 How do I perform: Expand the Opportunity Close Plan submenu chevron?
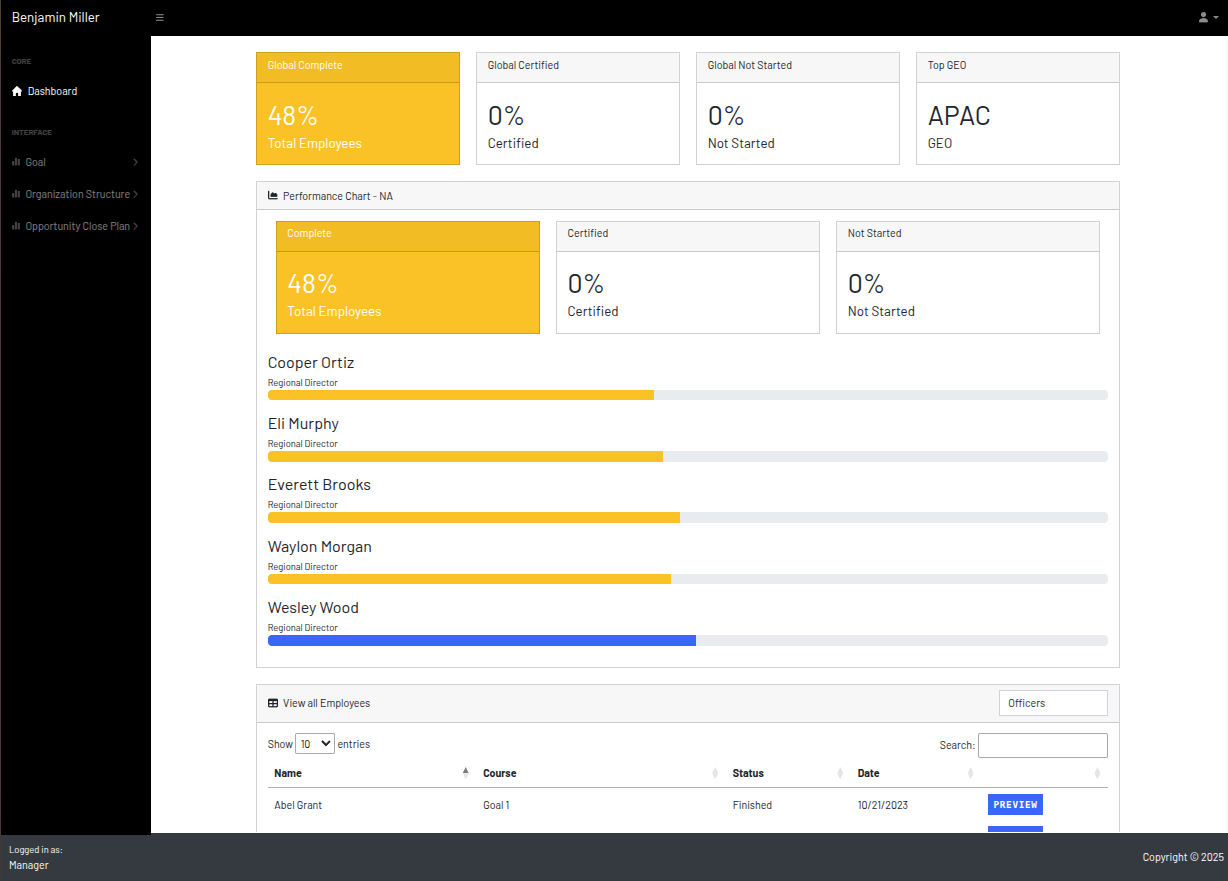pos(135,226)
